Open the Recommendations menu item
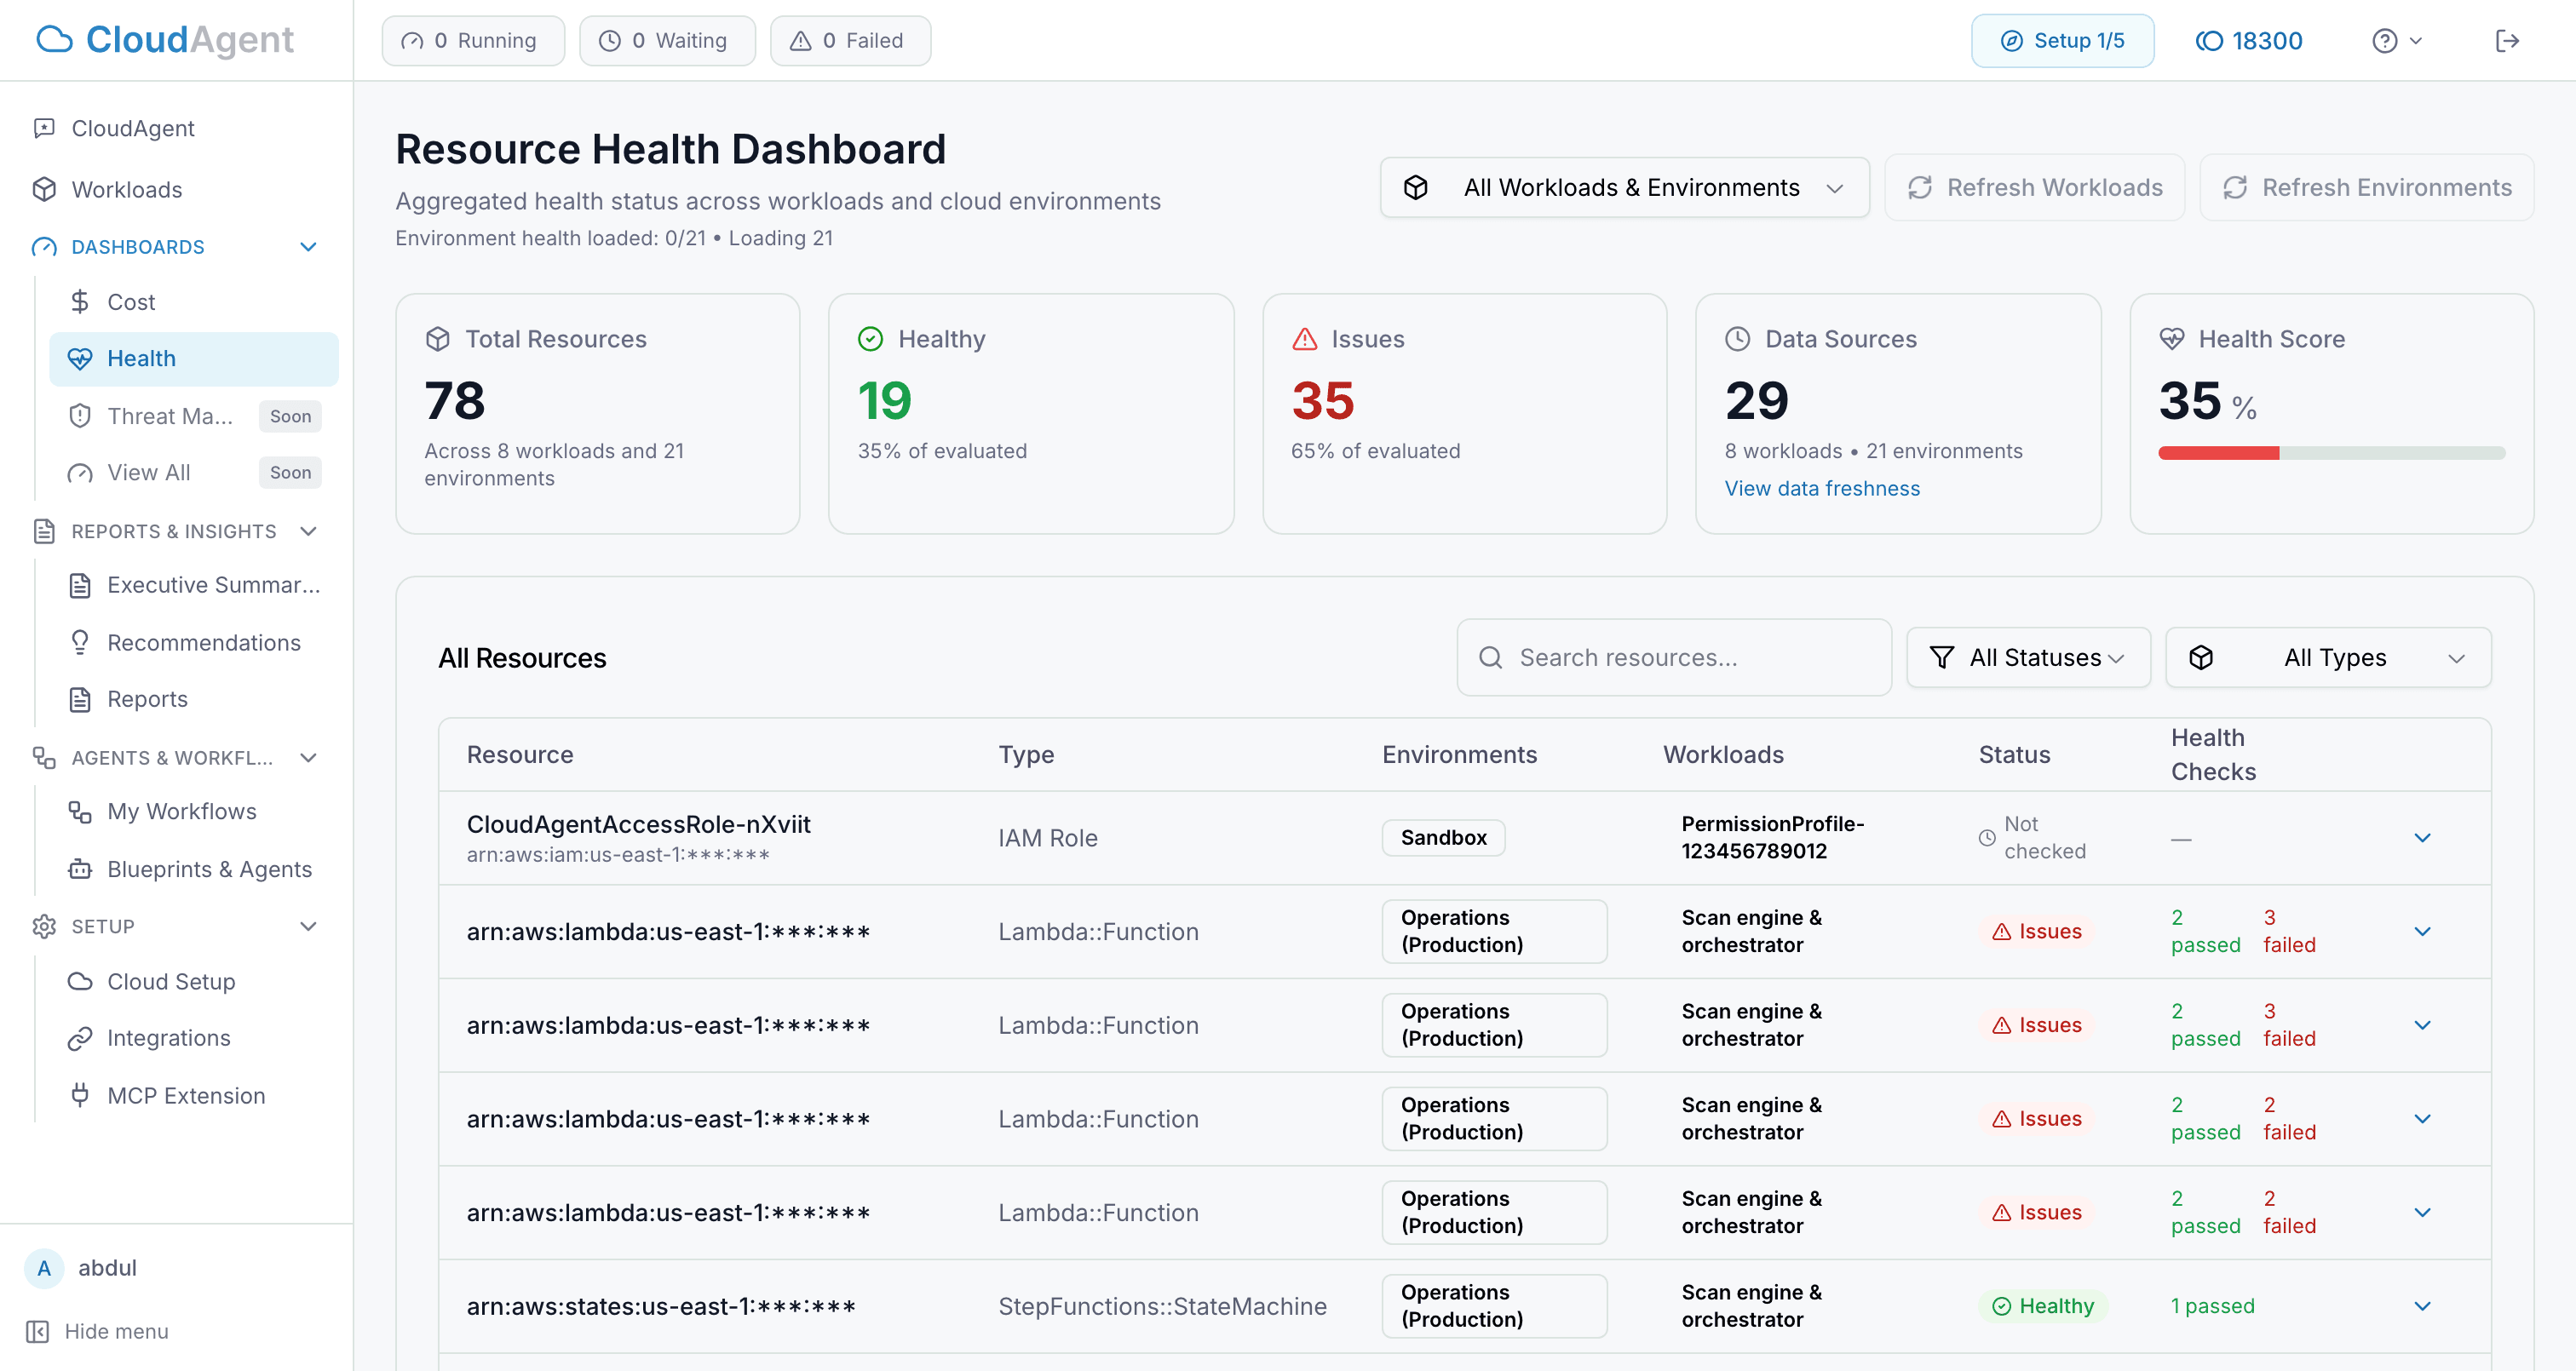 coord(203,642)
